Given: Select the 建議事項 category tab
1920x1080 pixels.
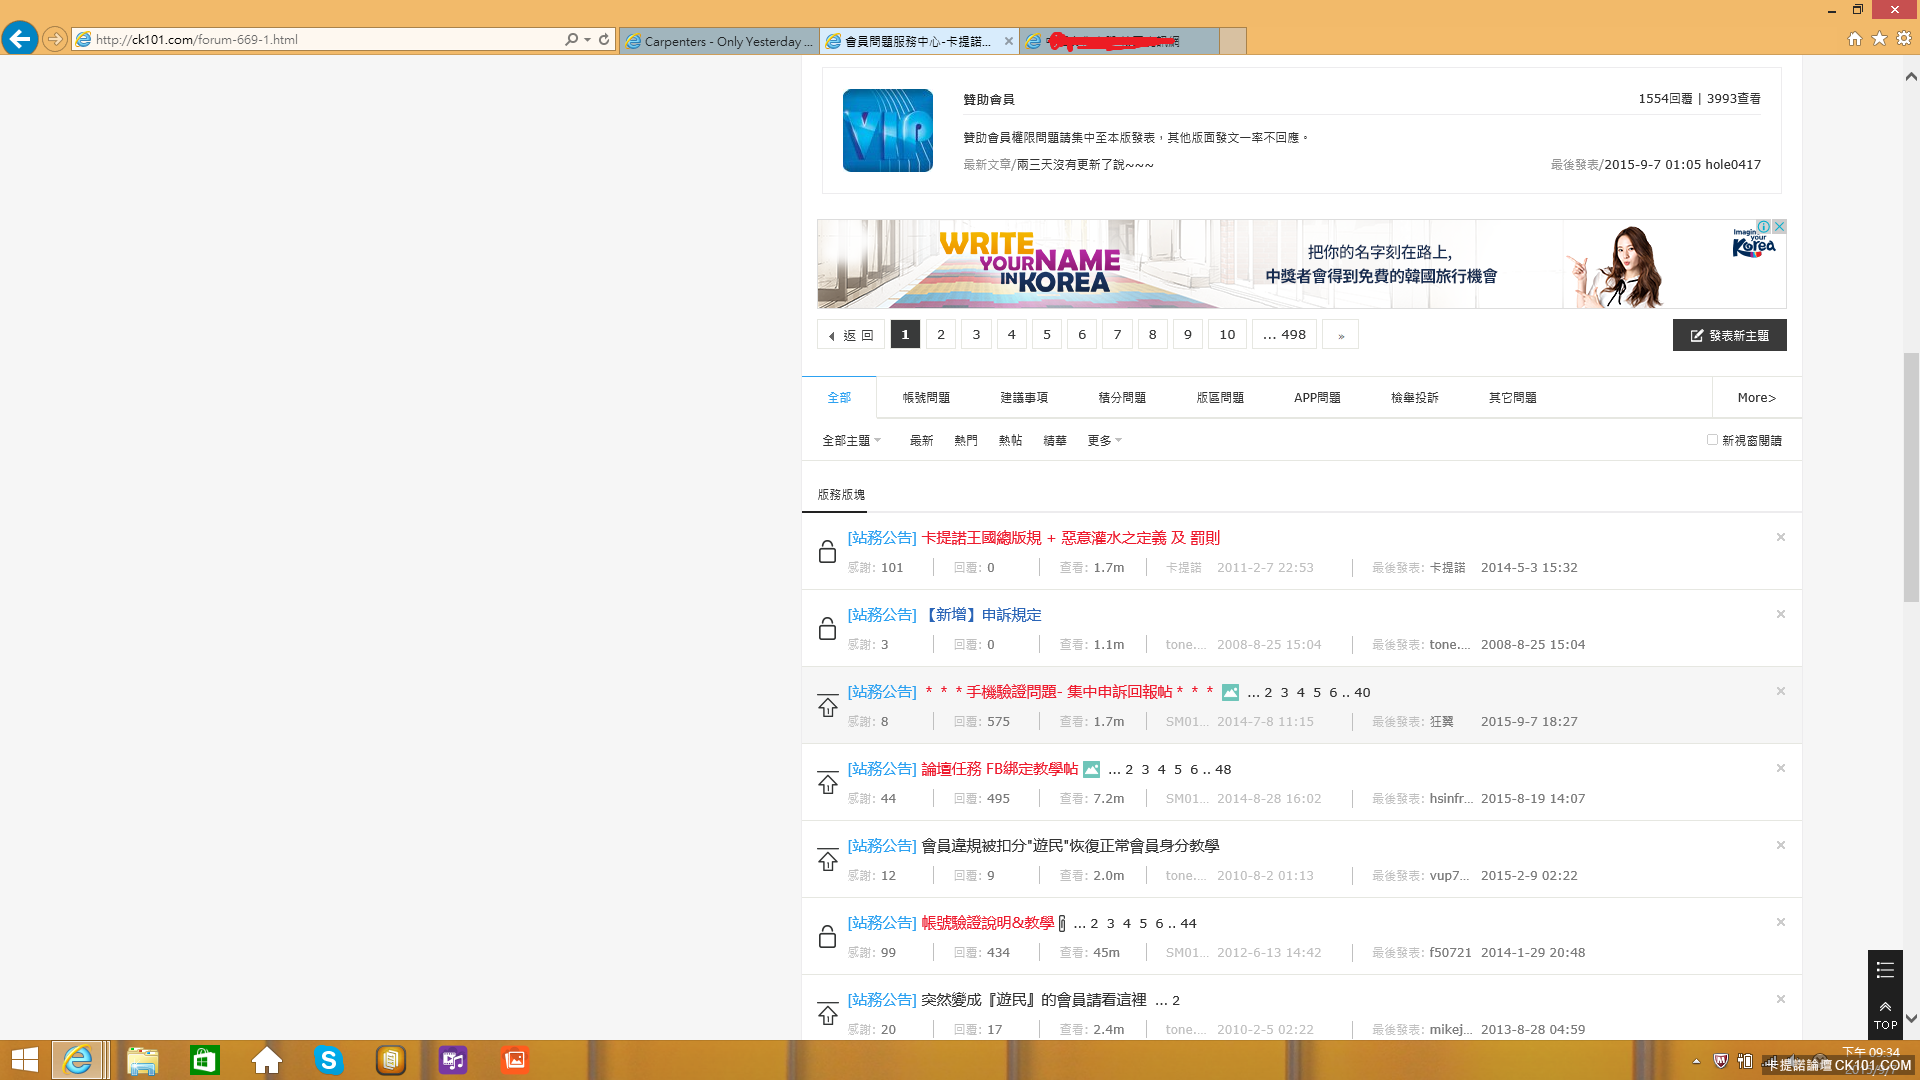Looking at the screenshot, I should tap(1024, 397).
